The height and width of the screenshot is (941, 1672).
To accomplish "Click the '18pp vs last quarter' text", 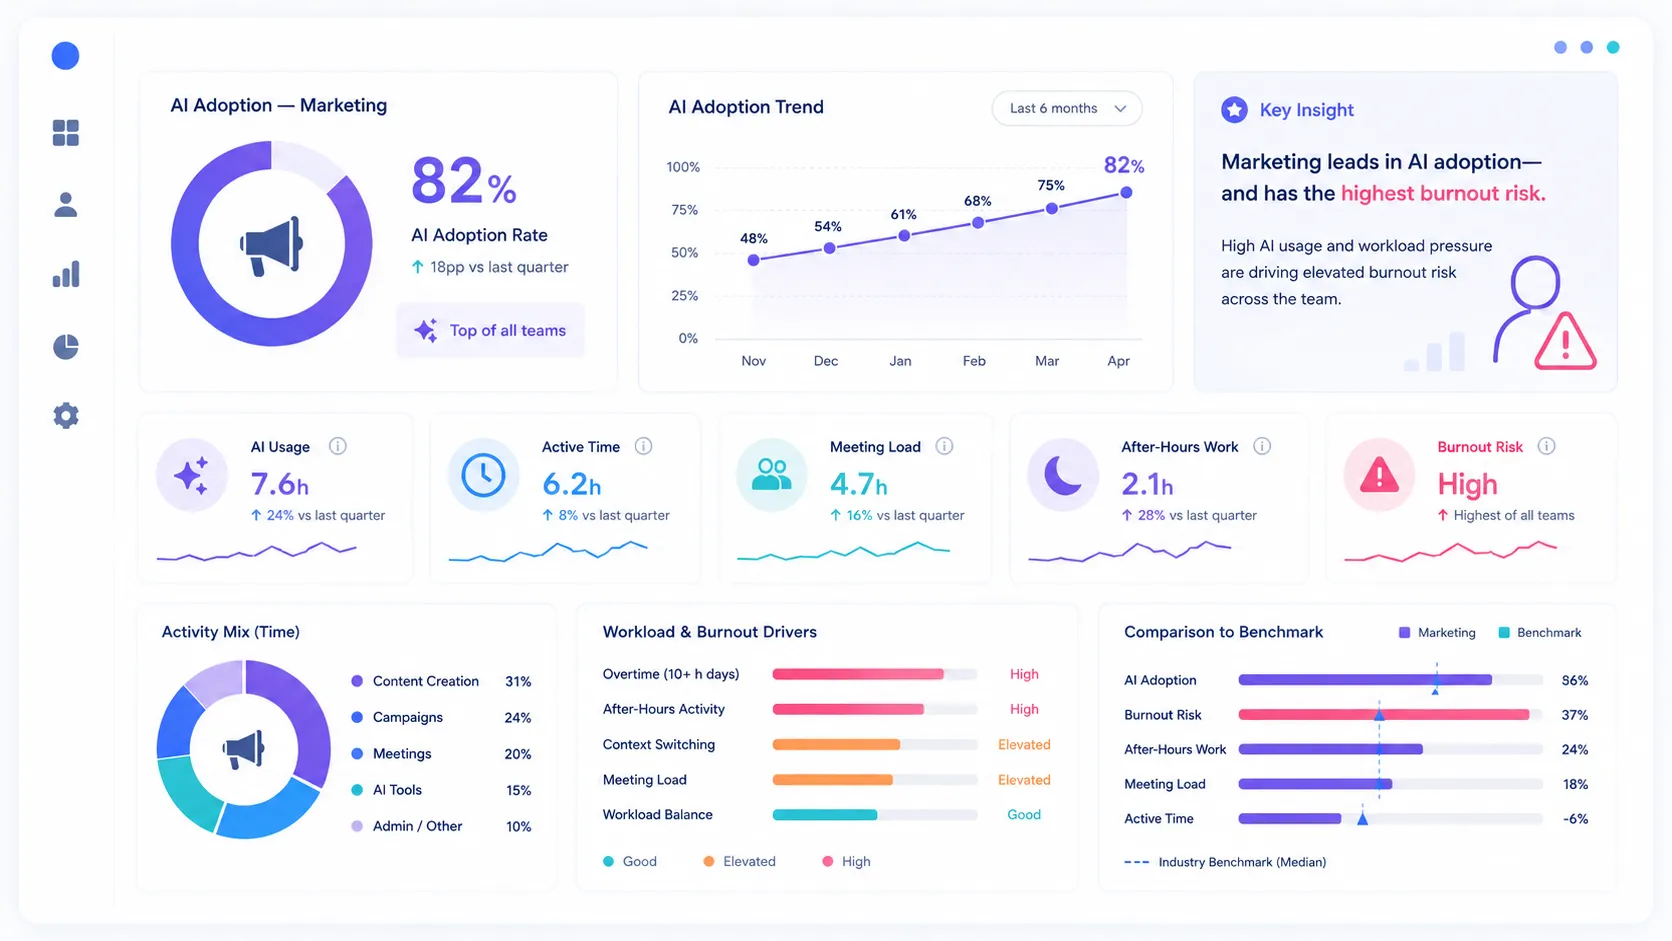I will (x=499, y=267).
